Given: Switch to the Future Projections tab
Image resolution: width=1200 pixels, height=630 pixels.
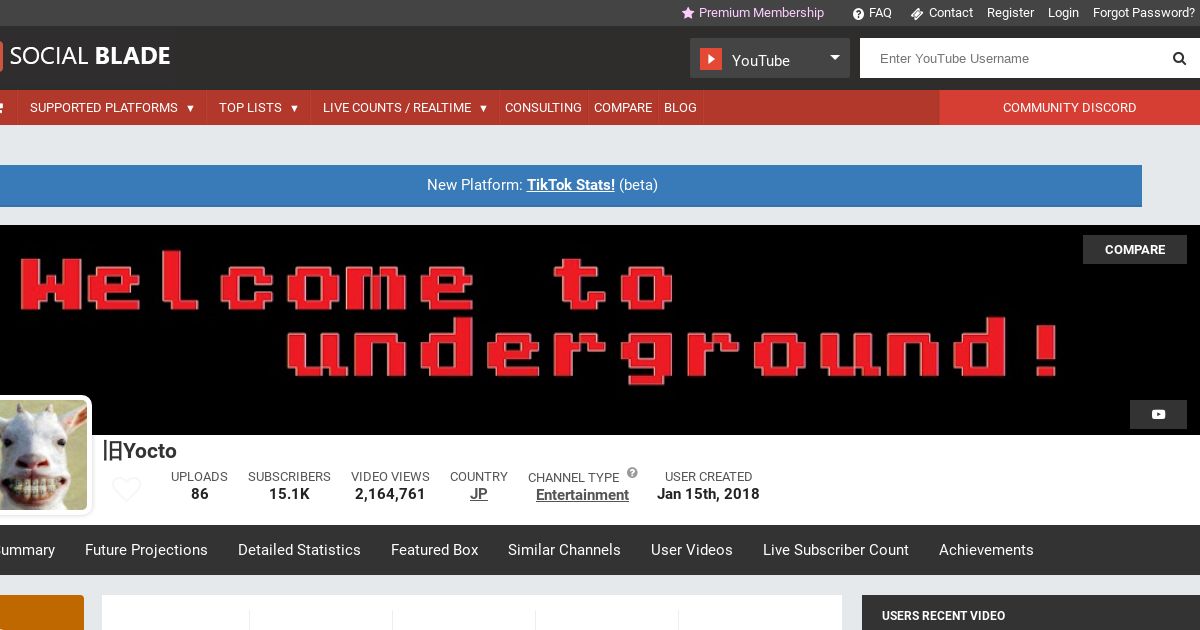Looking at the screenshot, I should [146, 550].
